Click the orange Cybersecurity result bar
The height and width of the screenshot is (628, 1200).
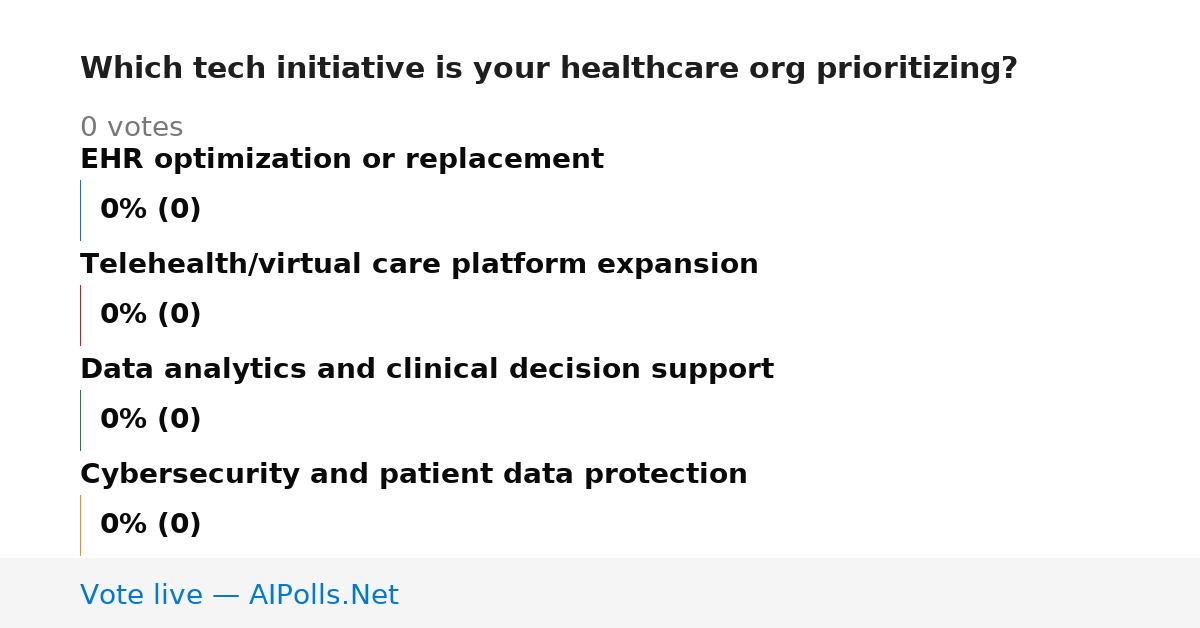[80, 525]
